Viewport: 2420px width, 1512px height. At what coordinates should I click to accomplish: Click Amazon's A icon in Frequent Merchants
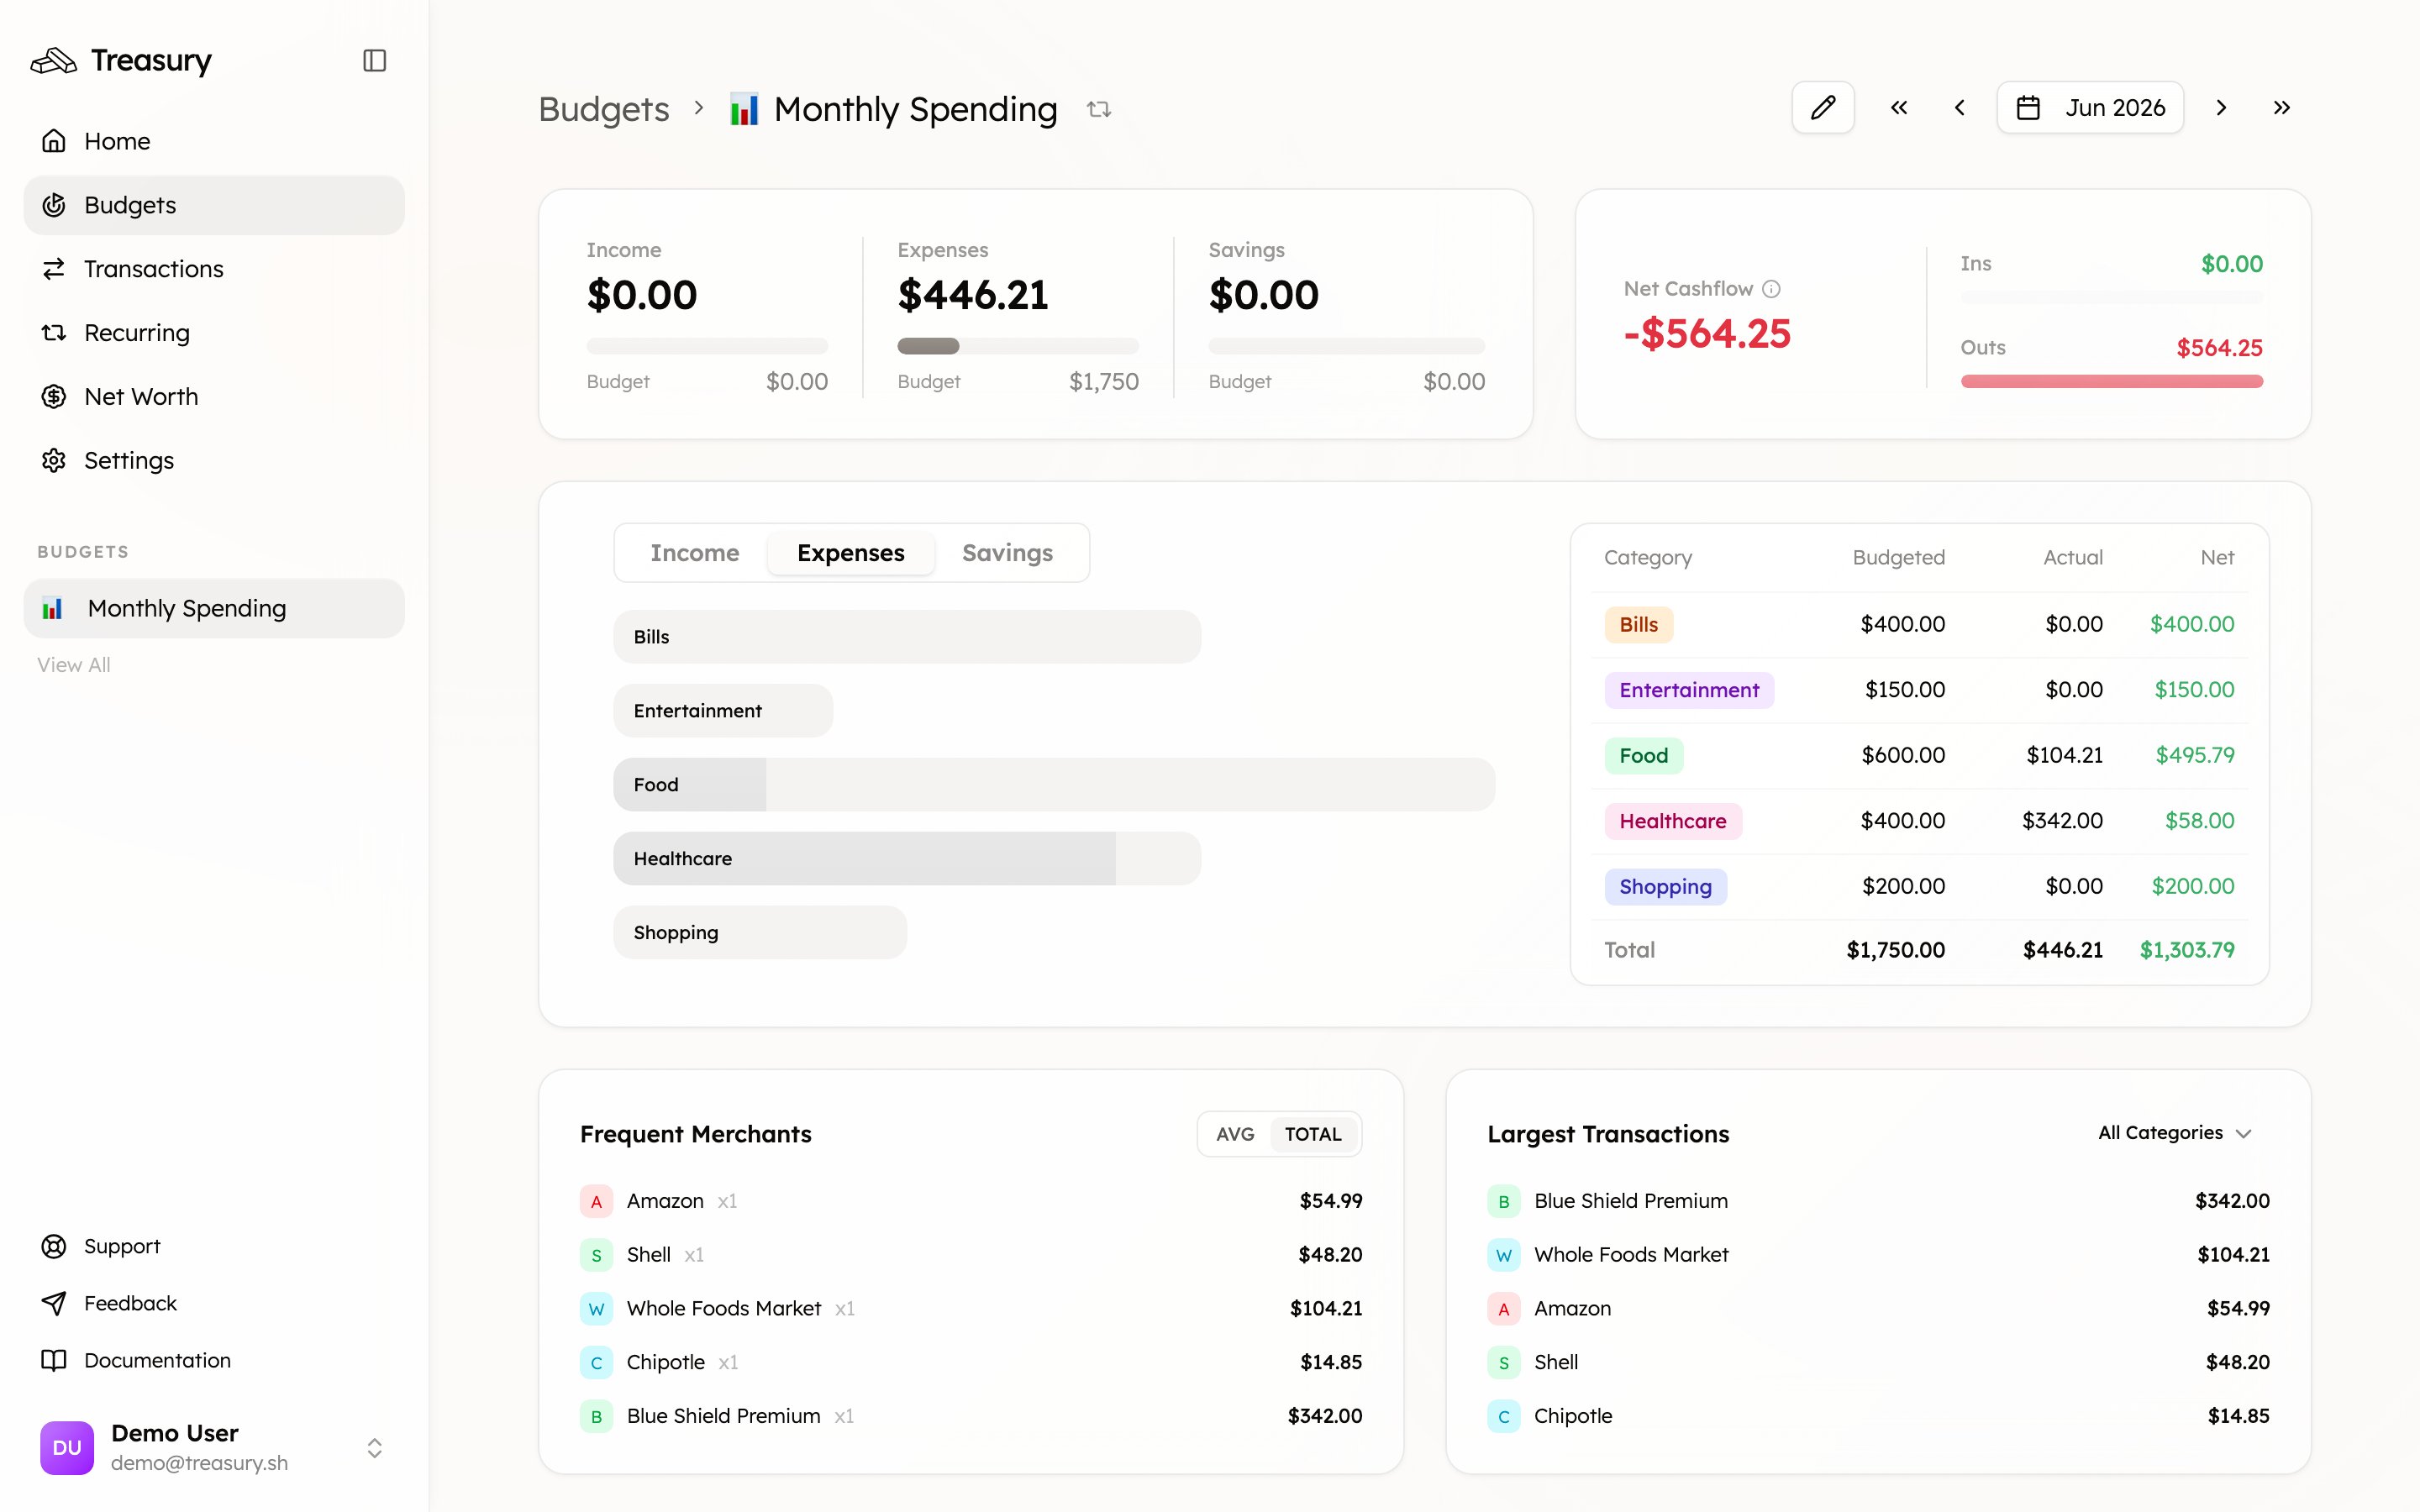pyautogui.click(x=596, y=1201)
